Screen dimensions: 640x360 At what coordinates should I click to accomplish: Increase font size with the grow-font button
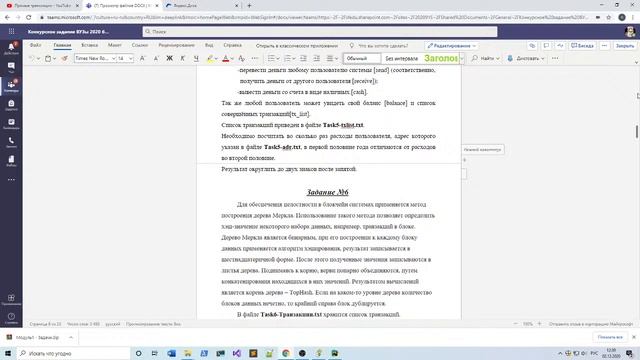(x=142, y=58)
